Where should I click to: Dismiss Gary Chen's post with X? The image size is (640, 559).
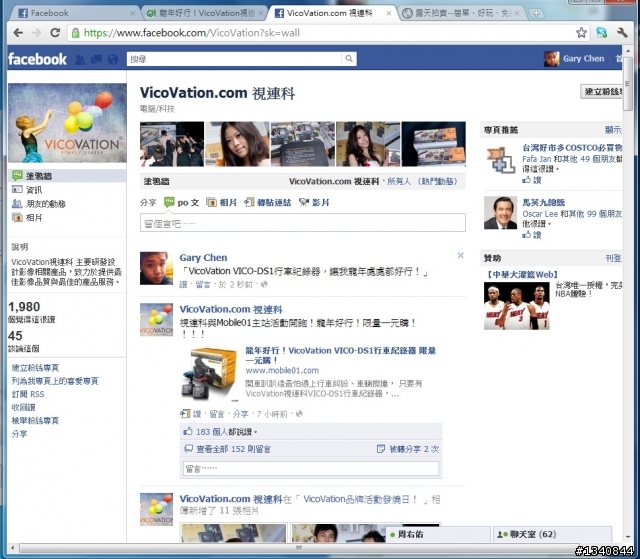(460, 255)
